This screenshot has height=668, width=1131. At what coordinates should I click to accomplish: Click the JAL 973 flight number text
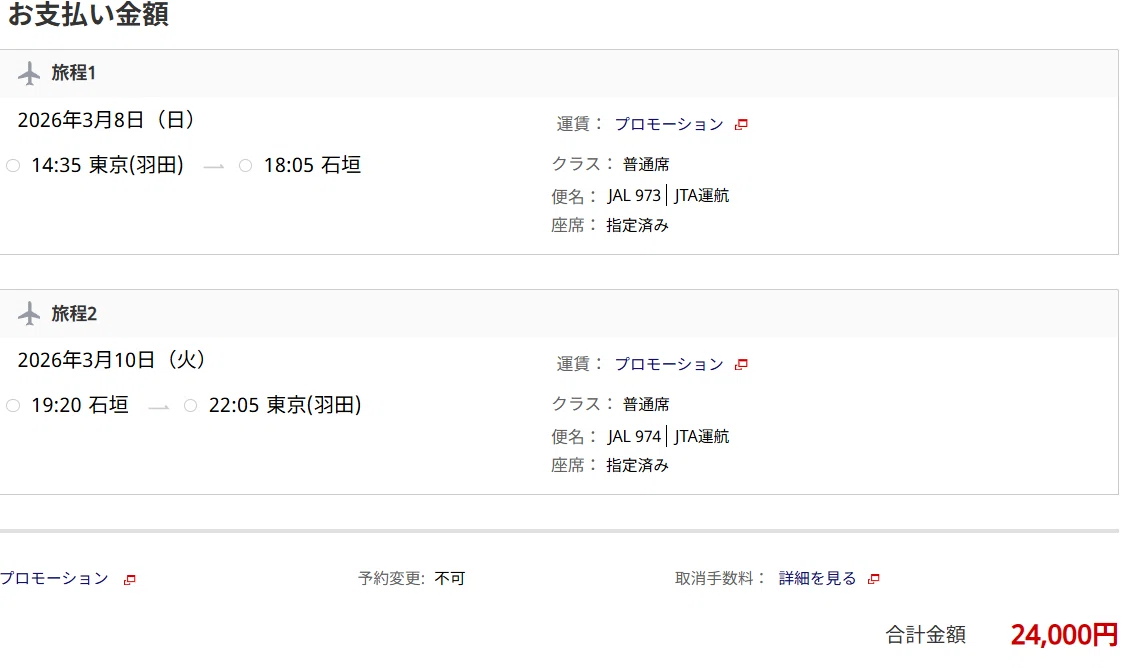[x=634, y=195]
